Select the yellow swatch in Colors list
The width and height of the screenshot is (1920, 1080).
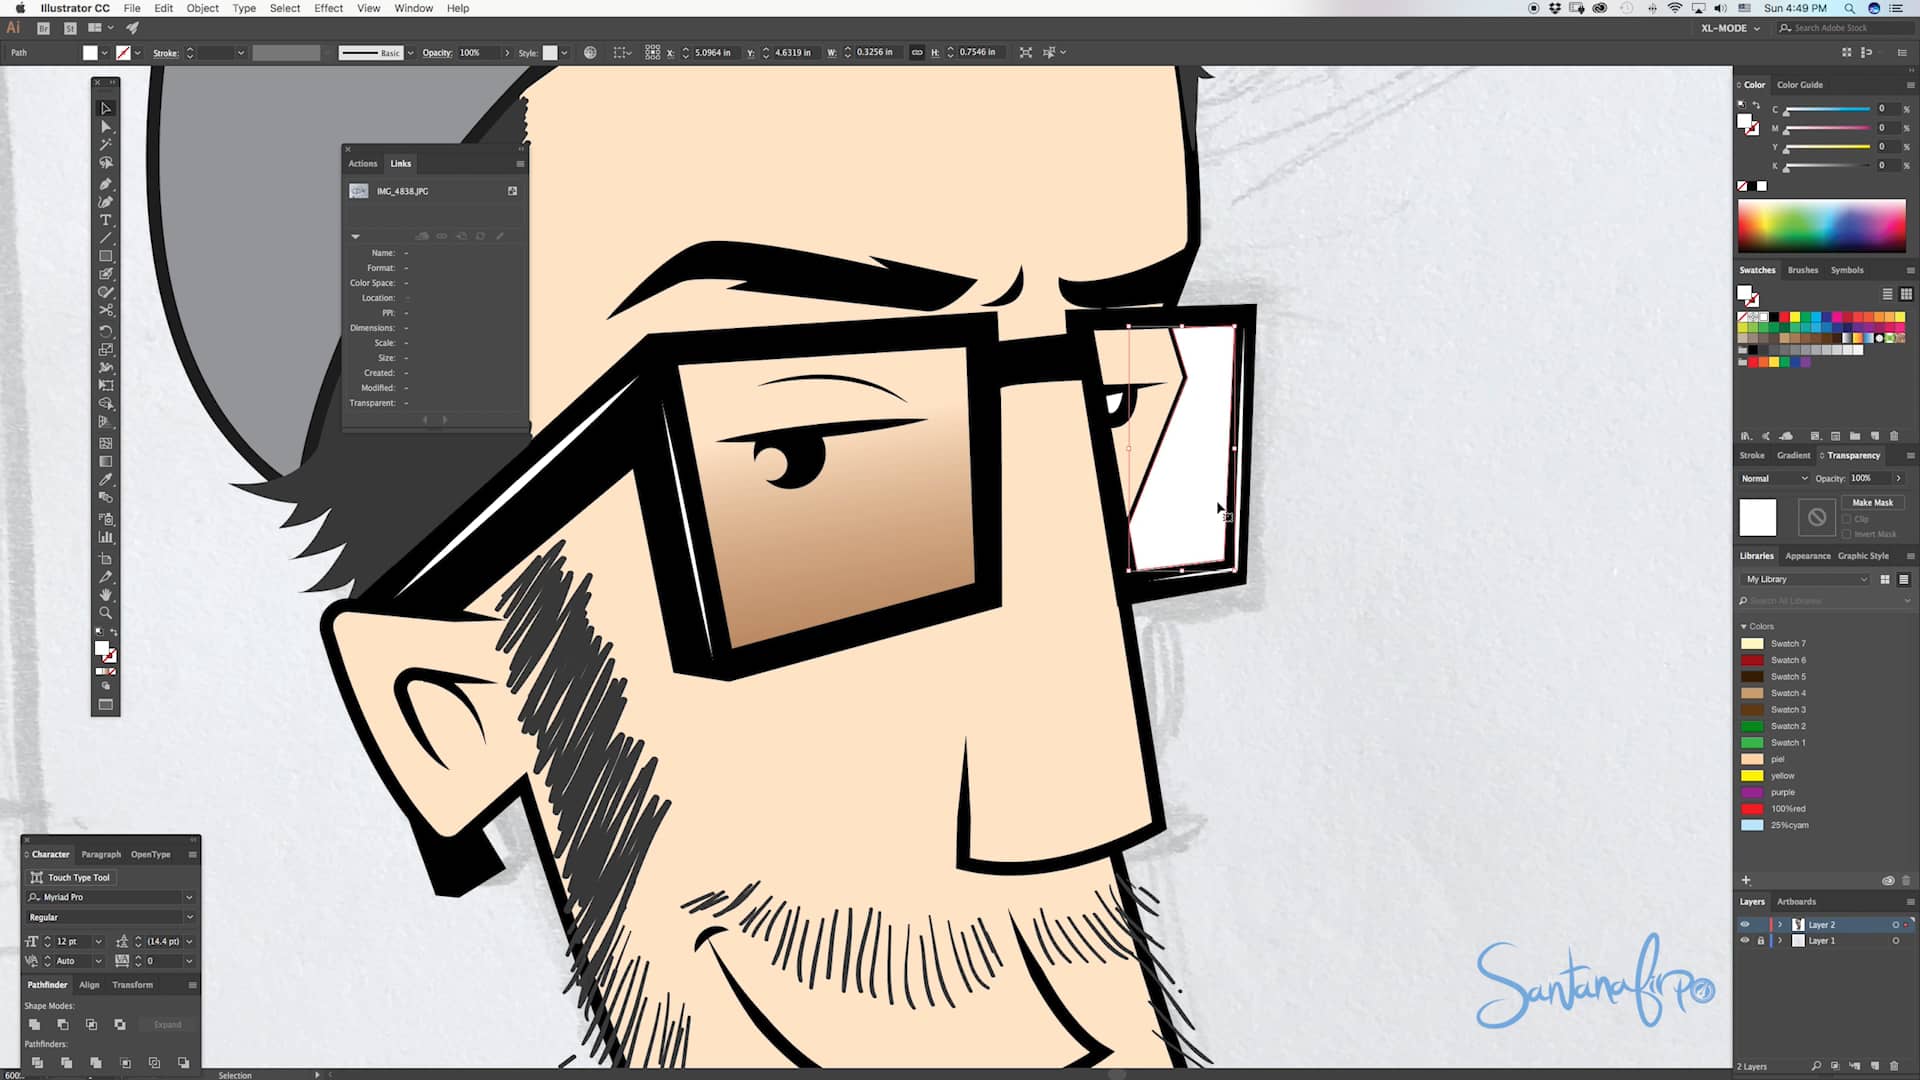[x=1753, y=775]
